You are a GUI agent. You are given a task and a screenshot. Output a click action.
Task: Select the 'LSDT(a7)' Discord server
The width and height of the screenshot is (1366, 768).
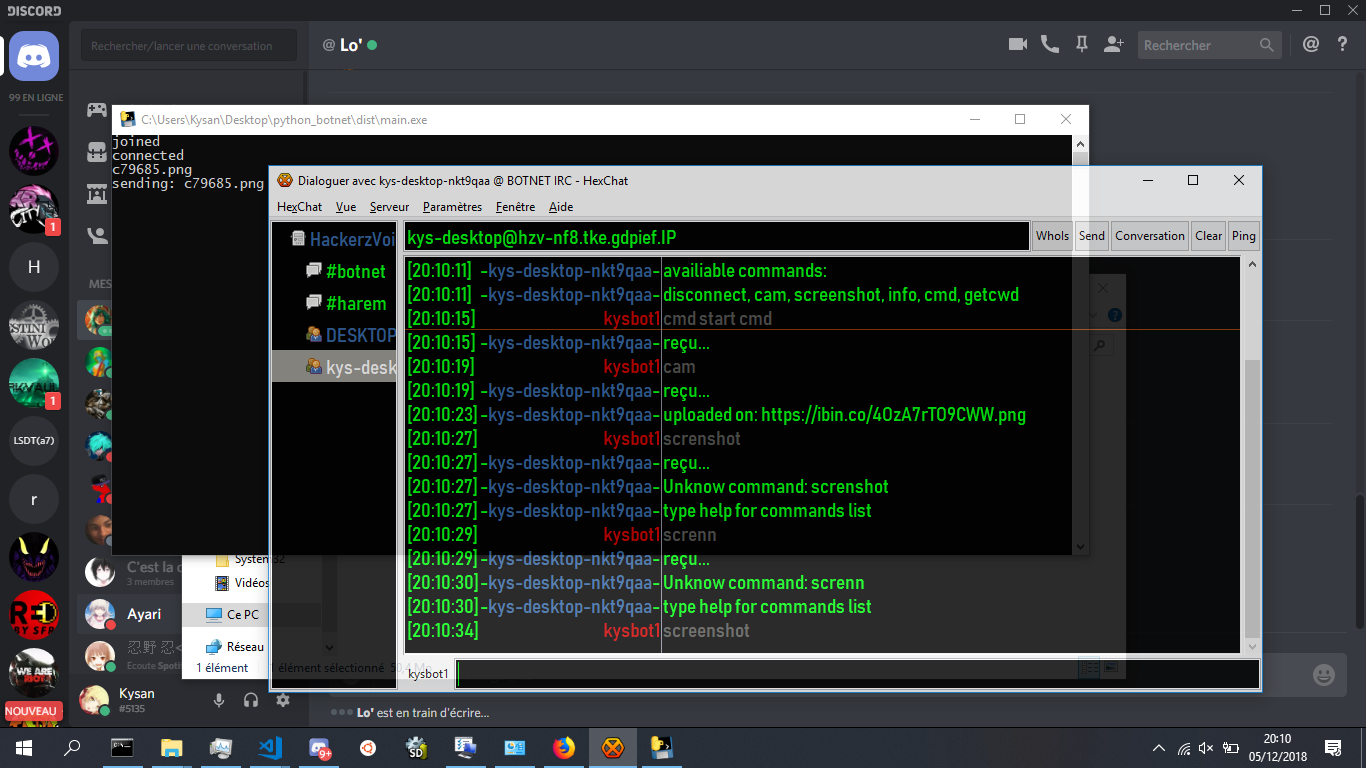pyautogui.click(x=34, y=441)
